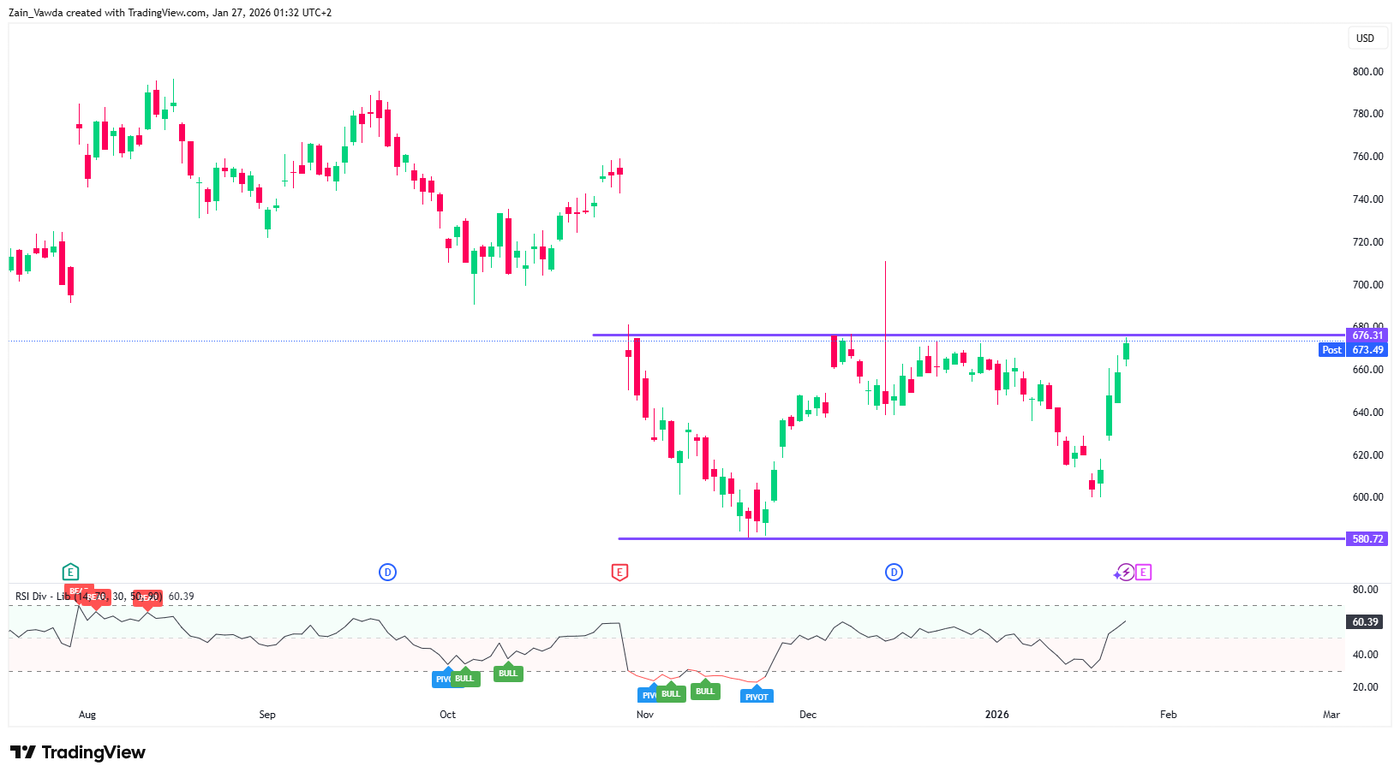Screen dimensions: 1400x778
Task: Click the Mar label on the time axis
Action: point(1331,715)
